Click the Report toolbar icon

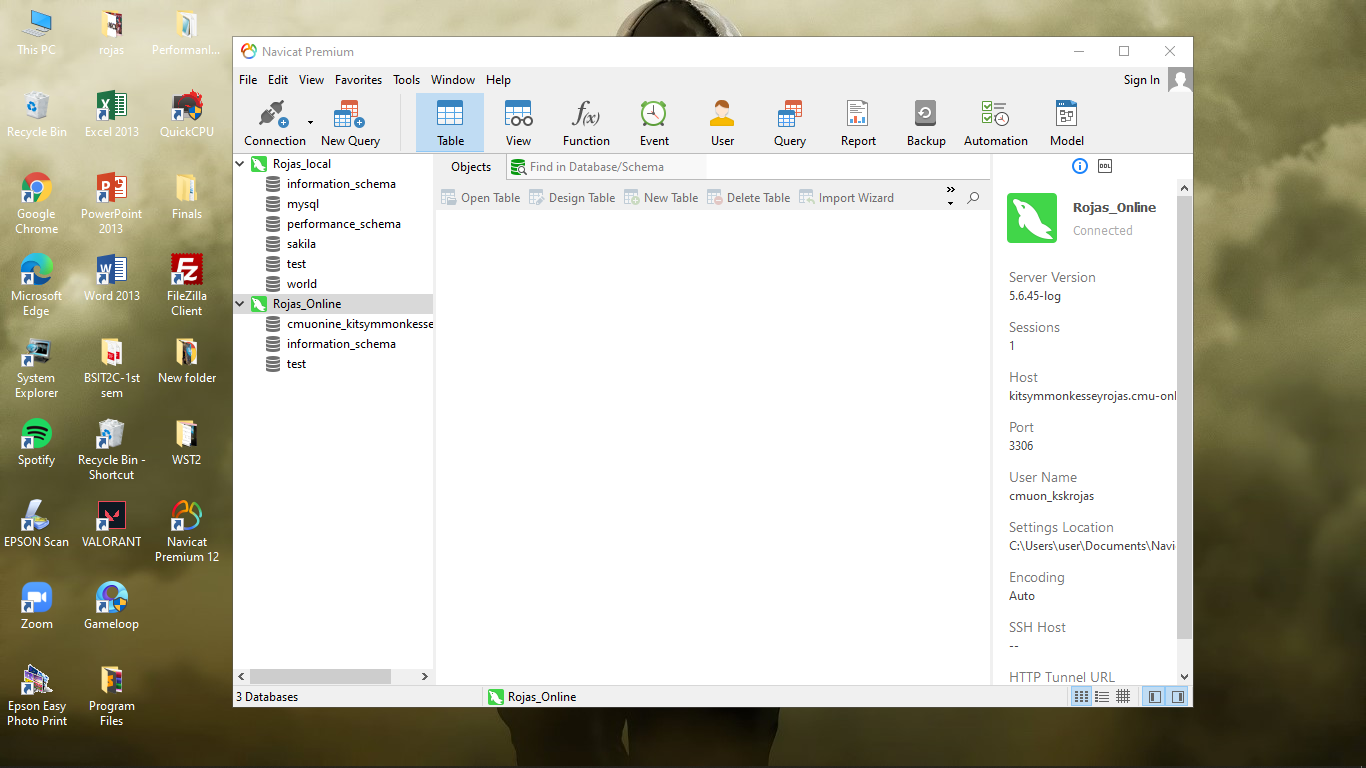click(x=858, y=123)
